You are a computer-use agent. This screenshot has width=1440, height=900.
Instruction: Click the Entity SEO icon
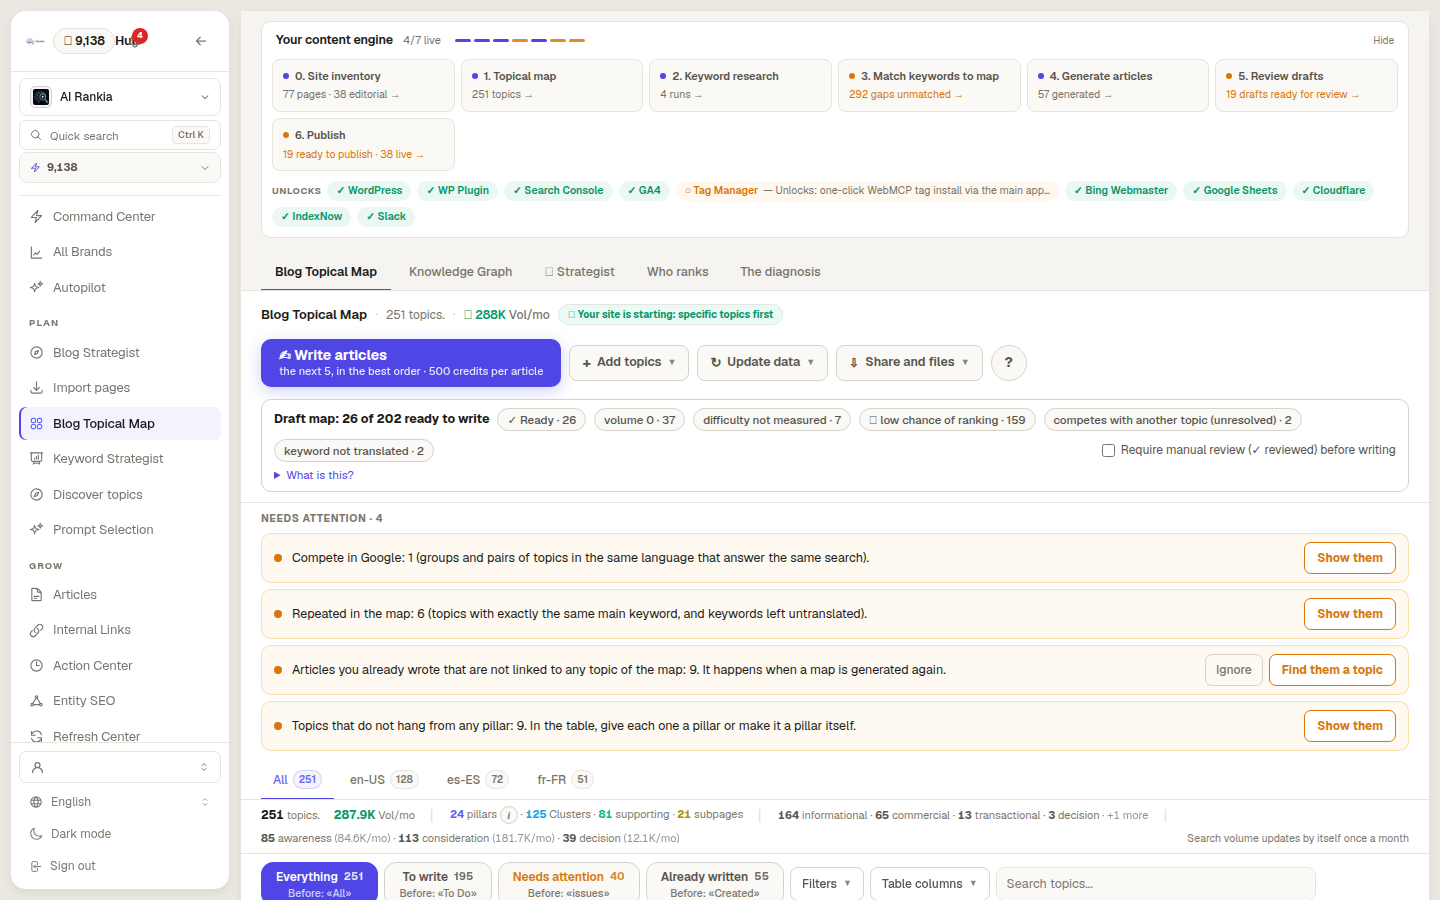point(36,701)
